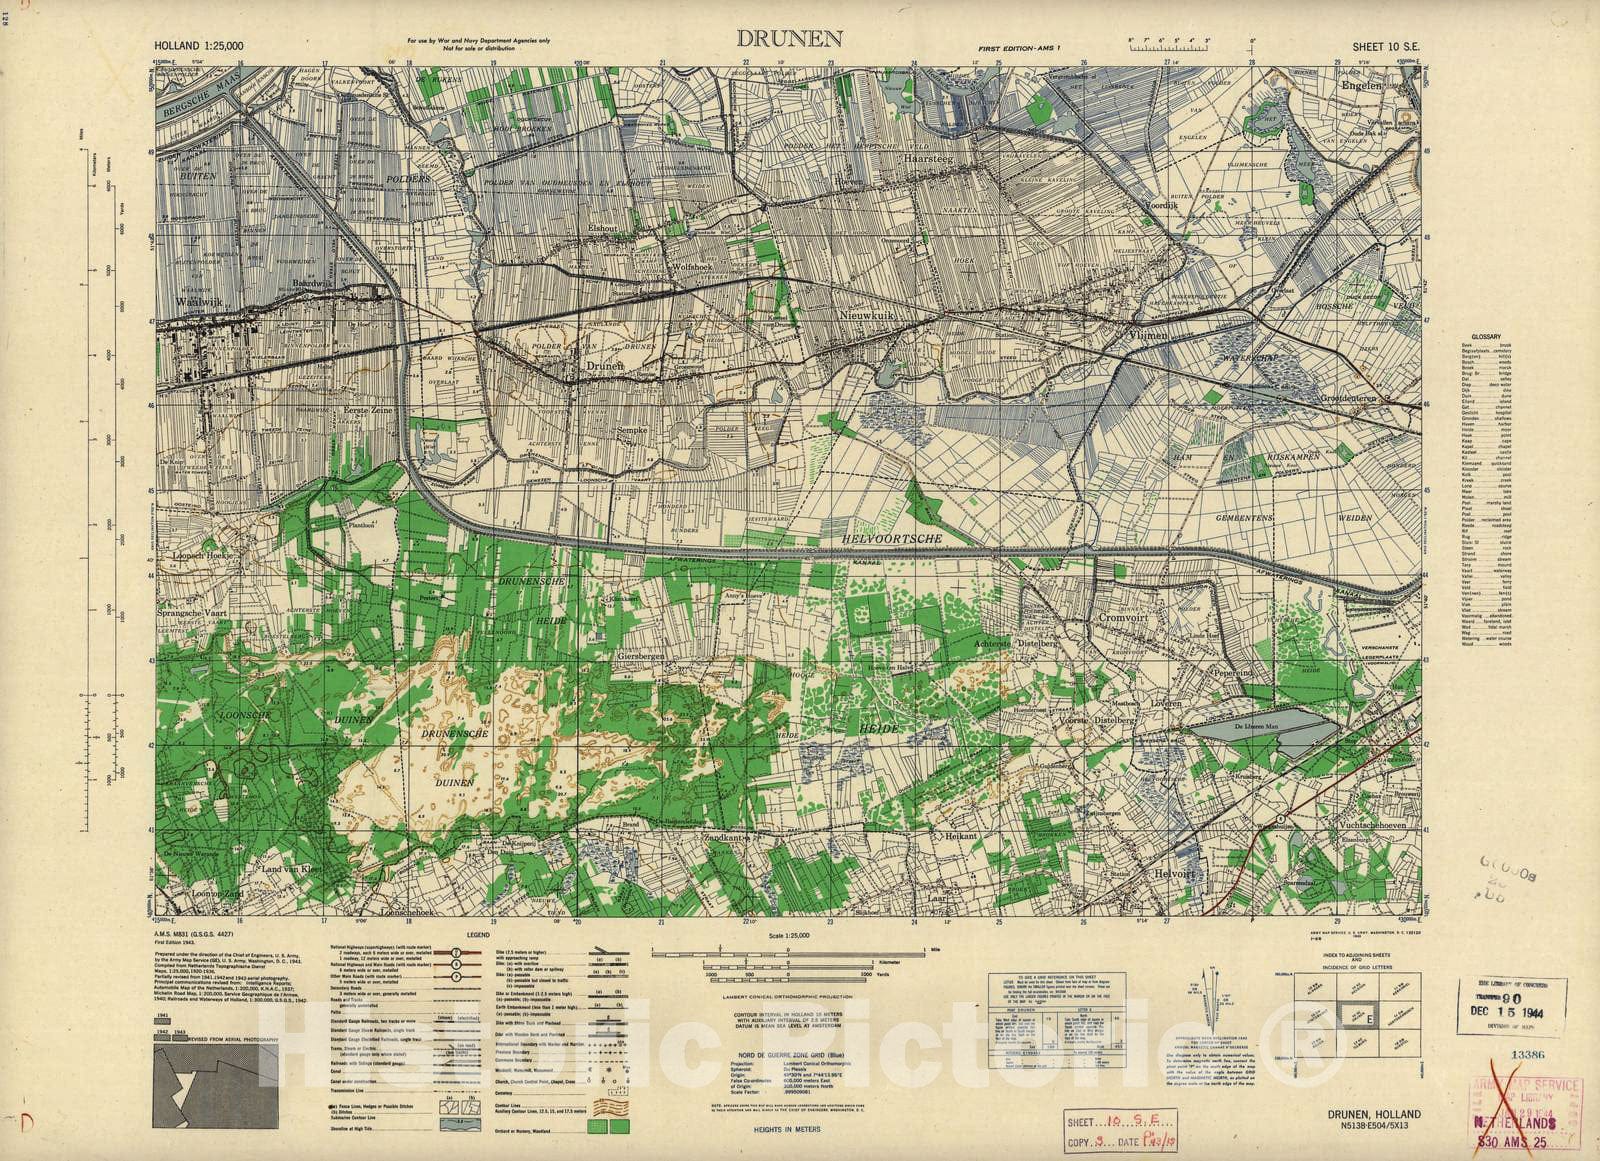
Task: Open the GLOSSARY list heading
Action: 1486,337
